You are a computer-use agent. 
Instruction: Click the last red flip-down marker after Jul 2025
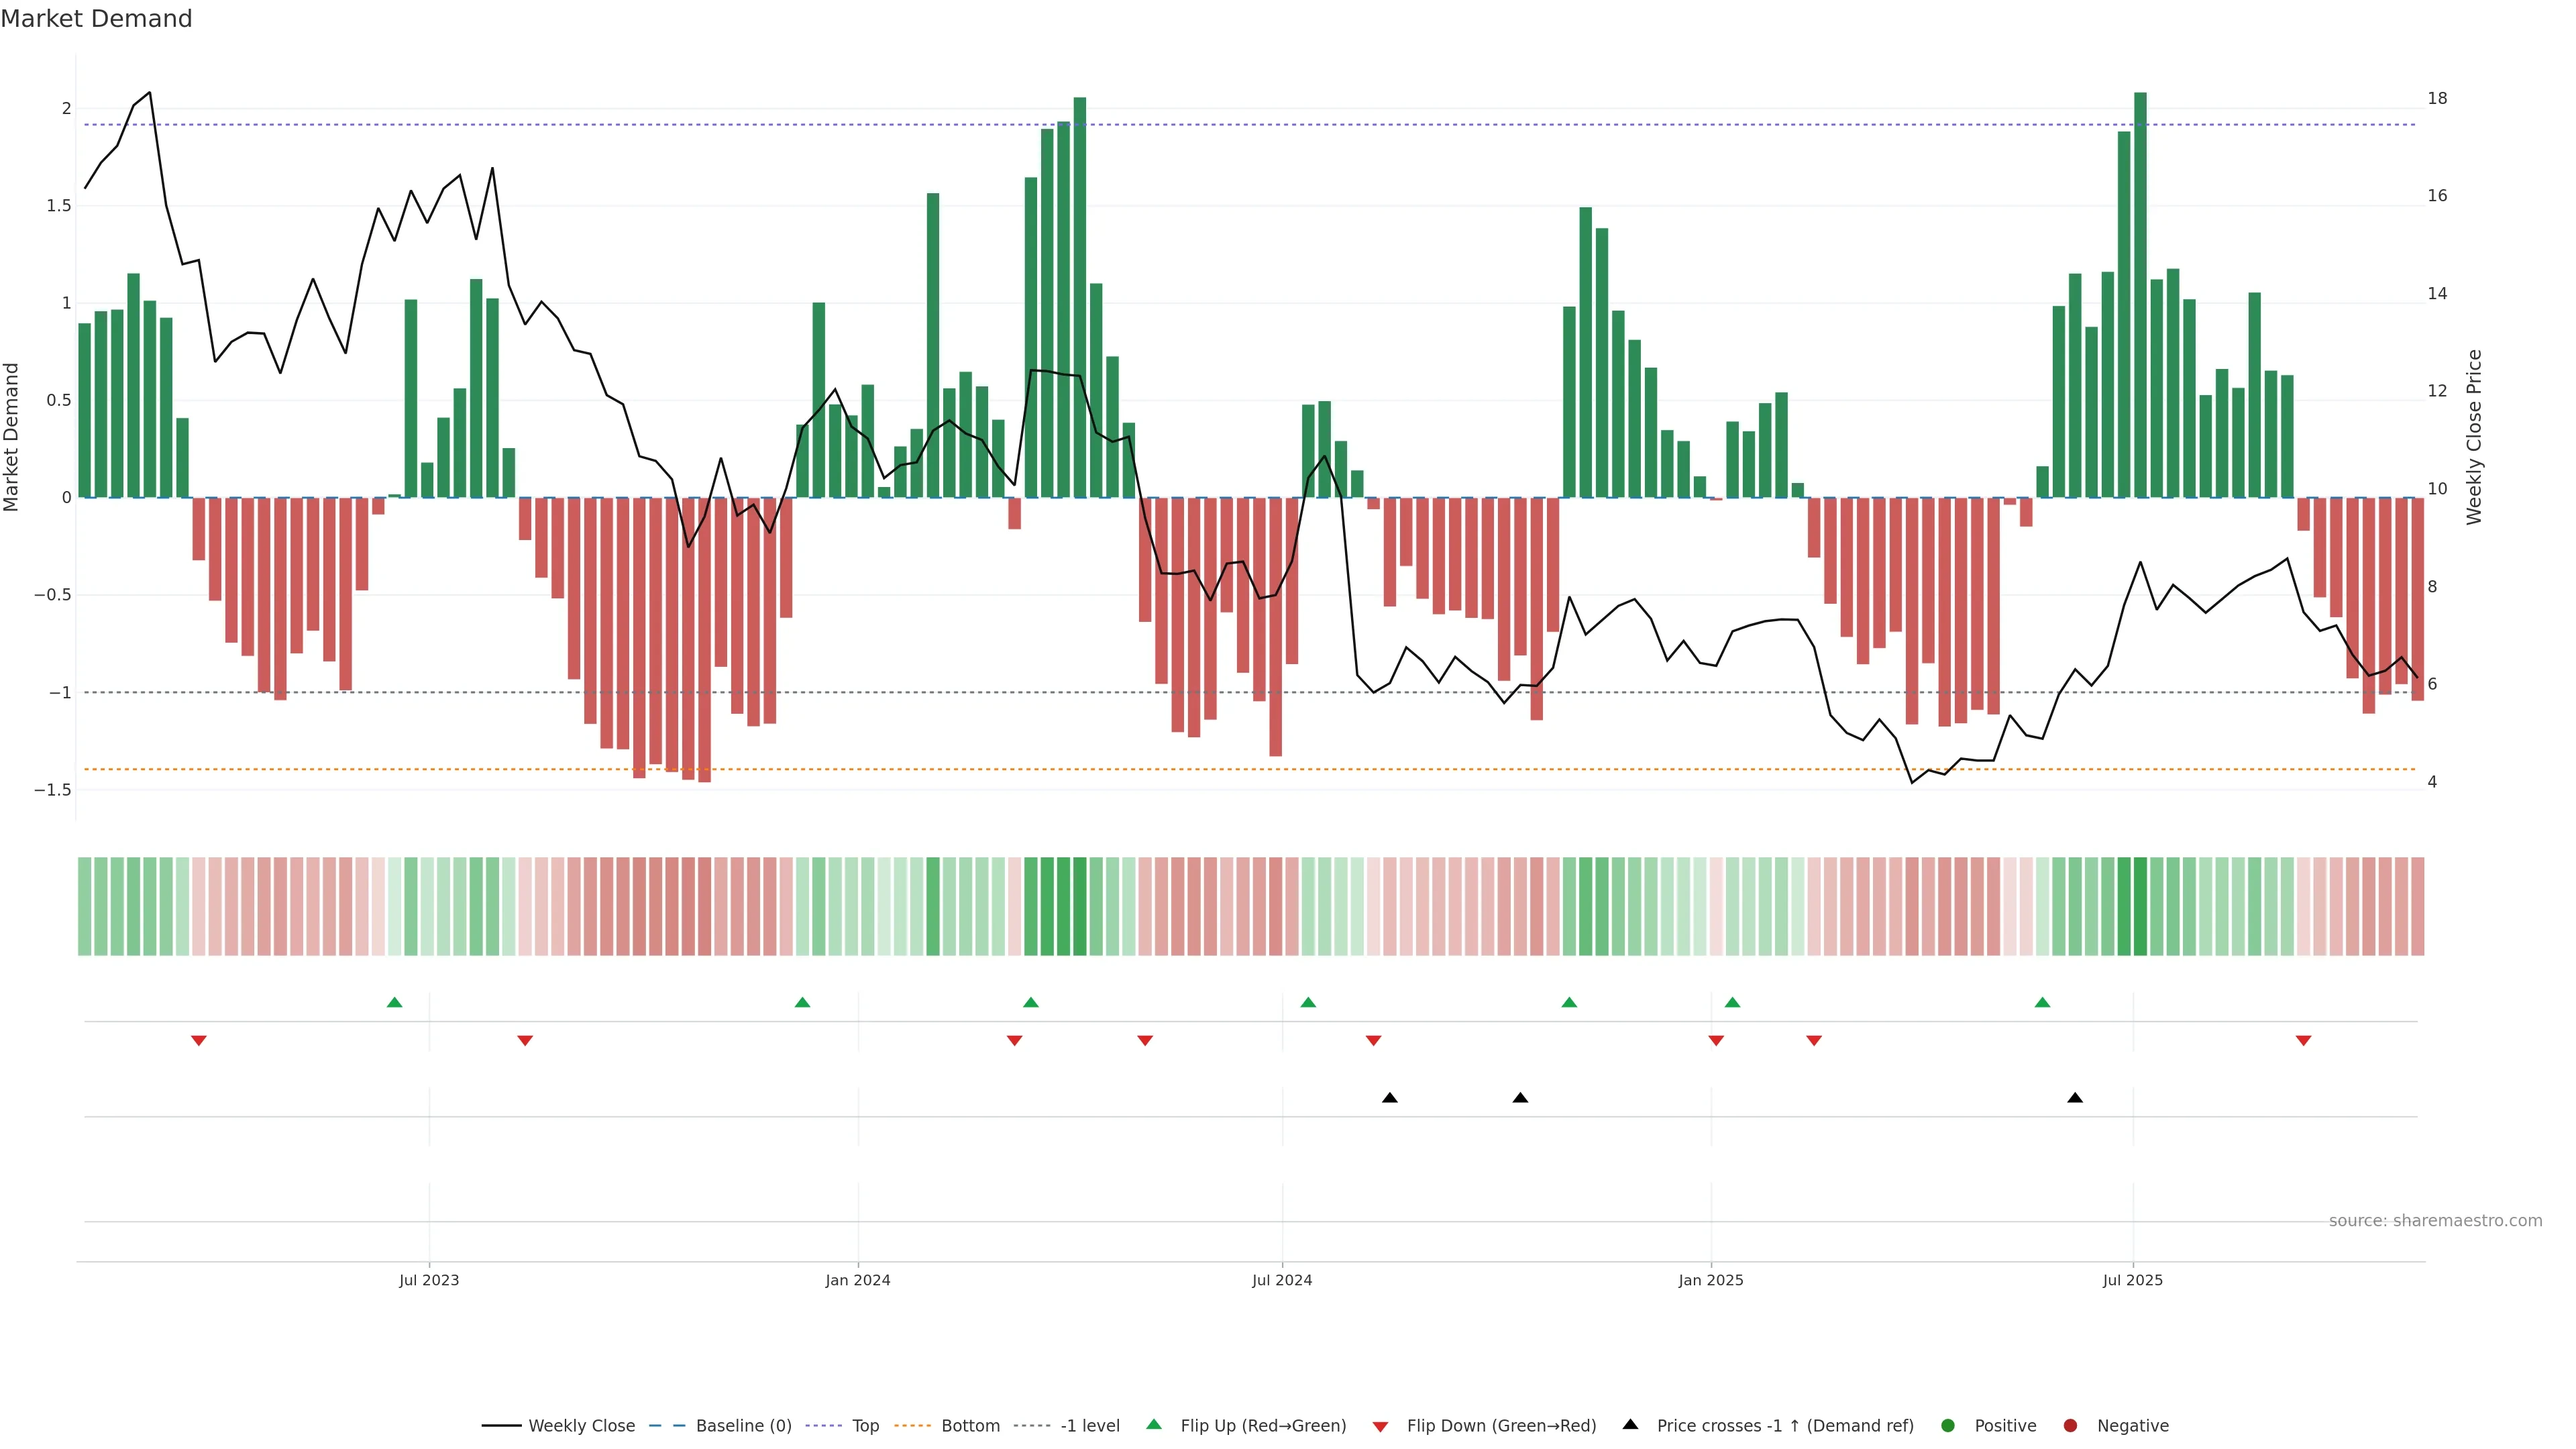point(2303,1041)
